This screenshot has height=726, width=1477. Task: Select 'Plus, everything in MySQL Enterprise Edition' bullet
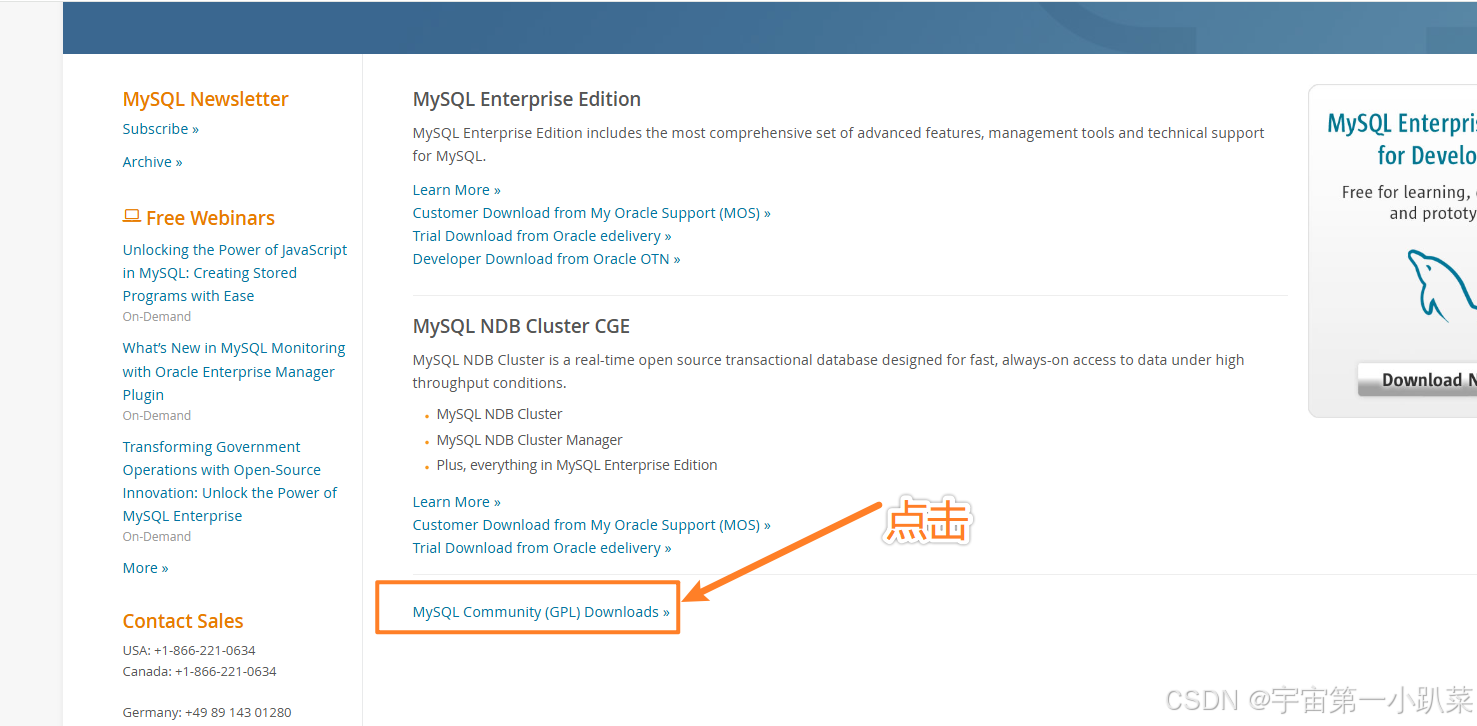pos(577,465)
